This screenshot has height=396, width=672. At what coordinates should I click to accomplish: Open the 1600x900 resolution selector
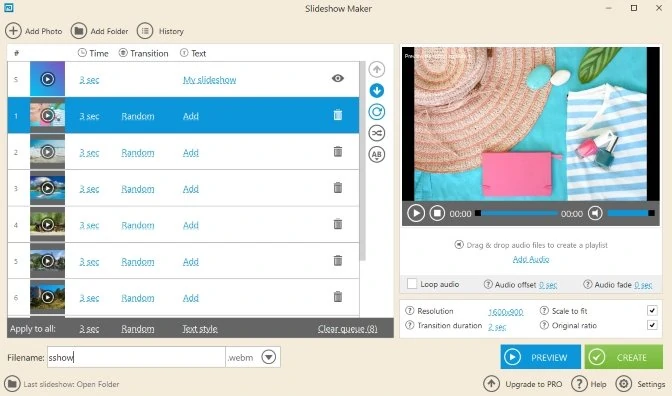tap(505, 312)
